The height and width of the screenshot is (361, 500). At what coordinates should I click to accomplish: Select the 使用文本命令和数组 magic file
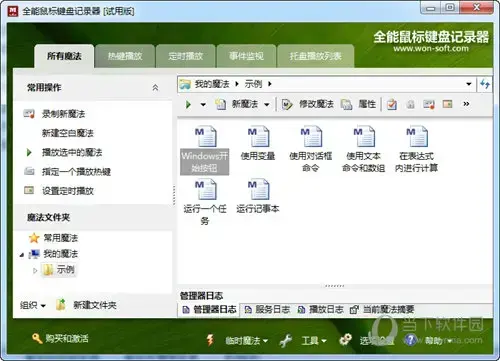pyautogui.click(x=364, y=149)
